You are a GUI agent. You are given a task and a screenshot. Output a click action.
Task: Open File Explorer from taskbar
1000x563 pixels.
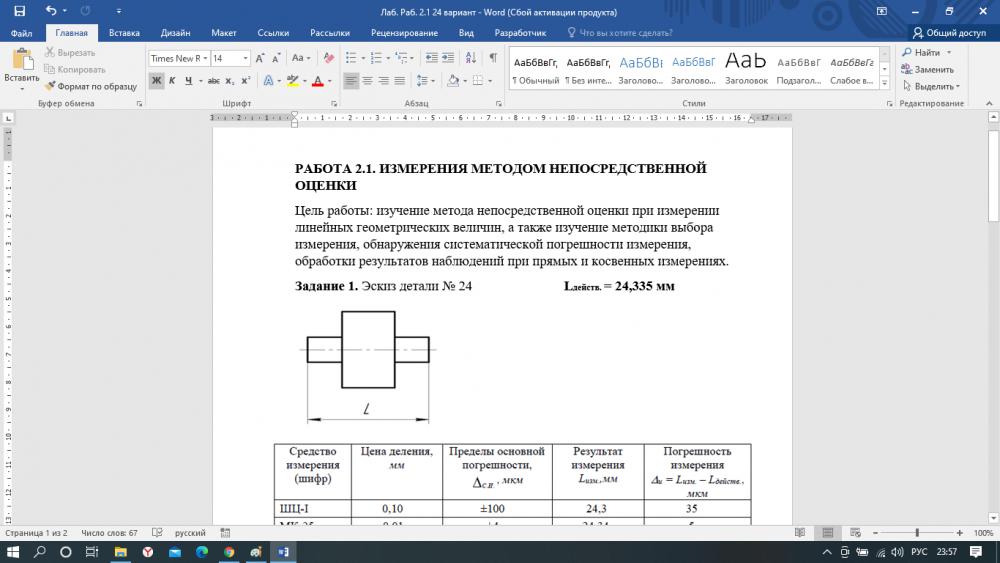(x=121, y=552)
